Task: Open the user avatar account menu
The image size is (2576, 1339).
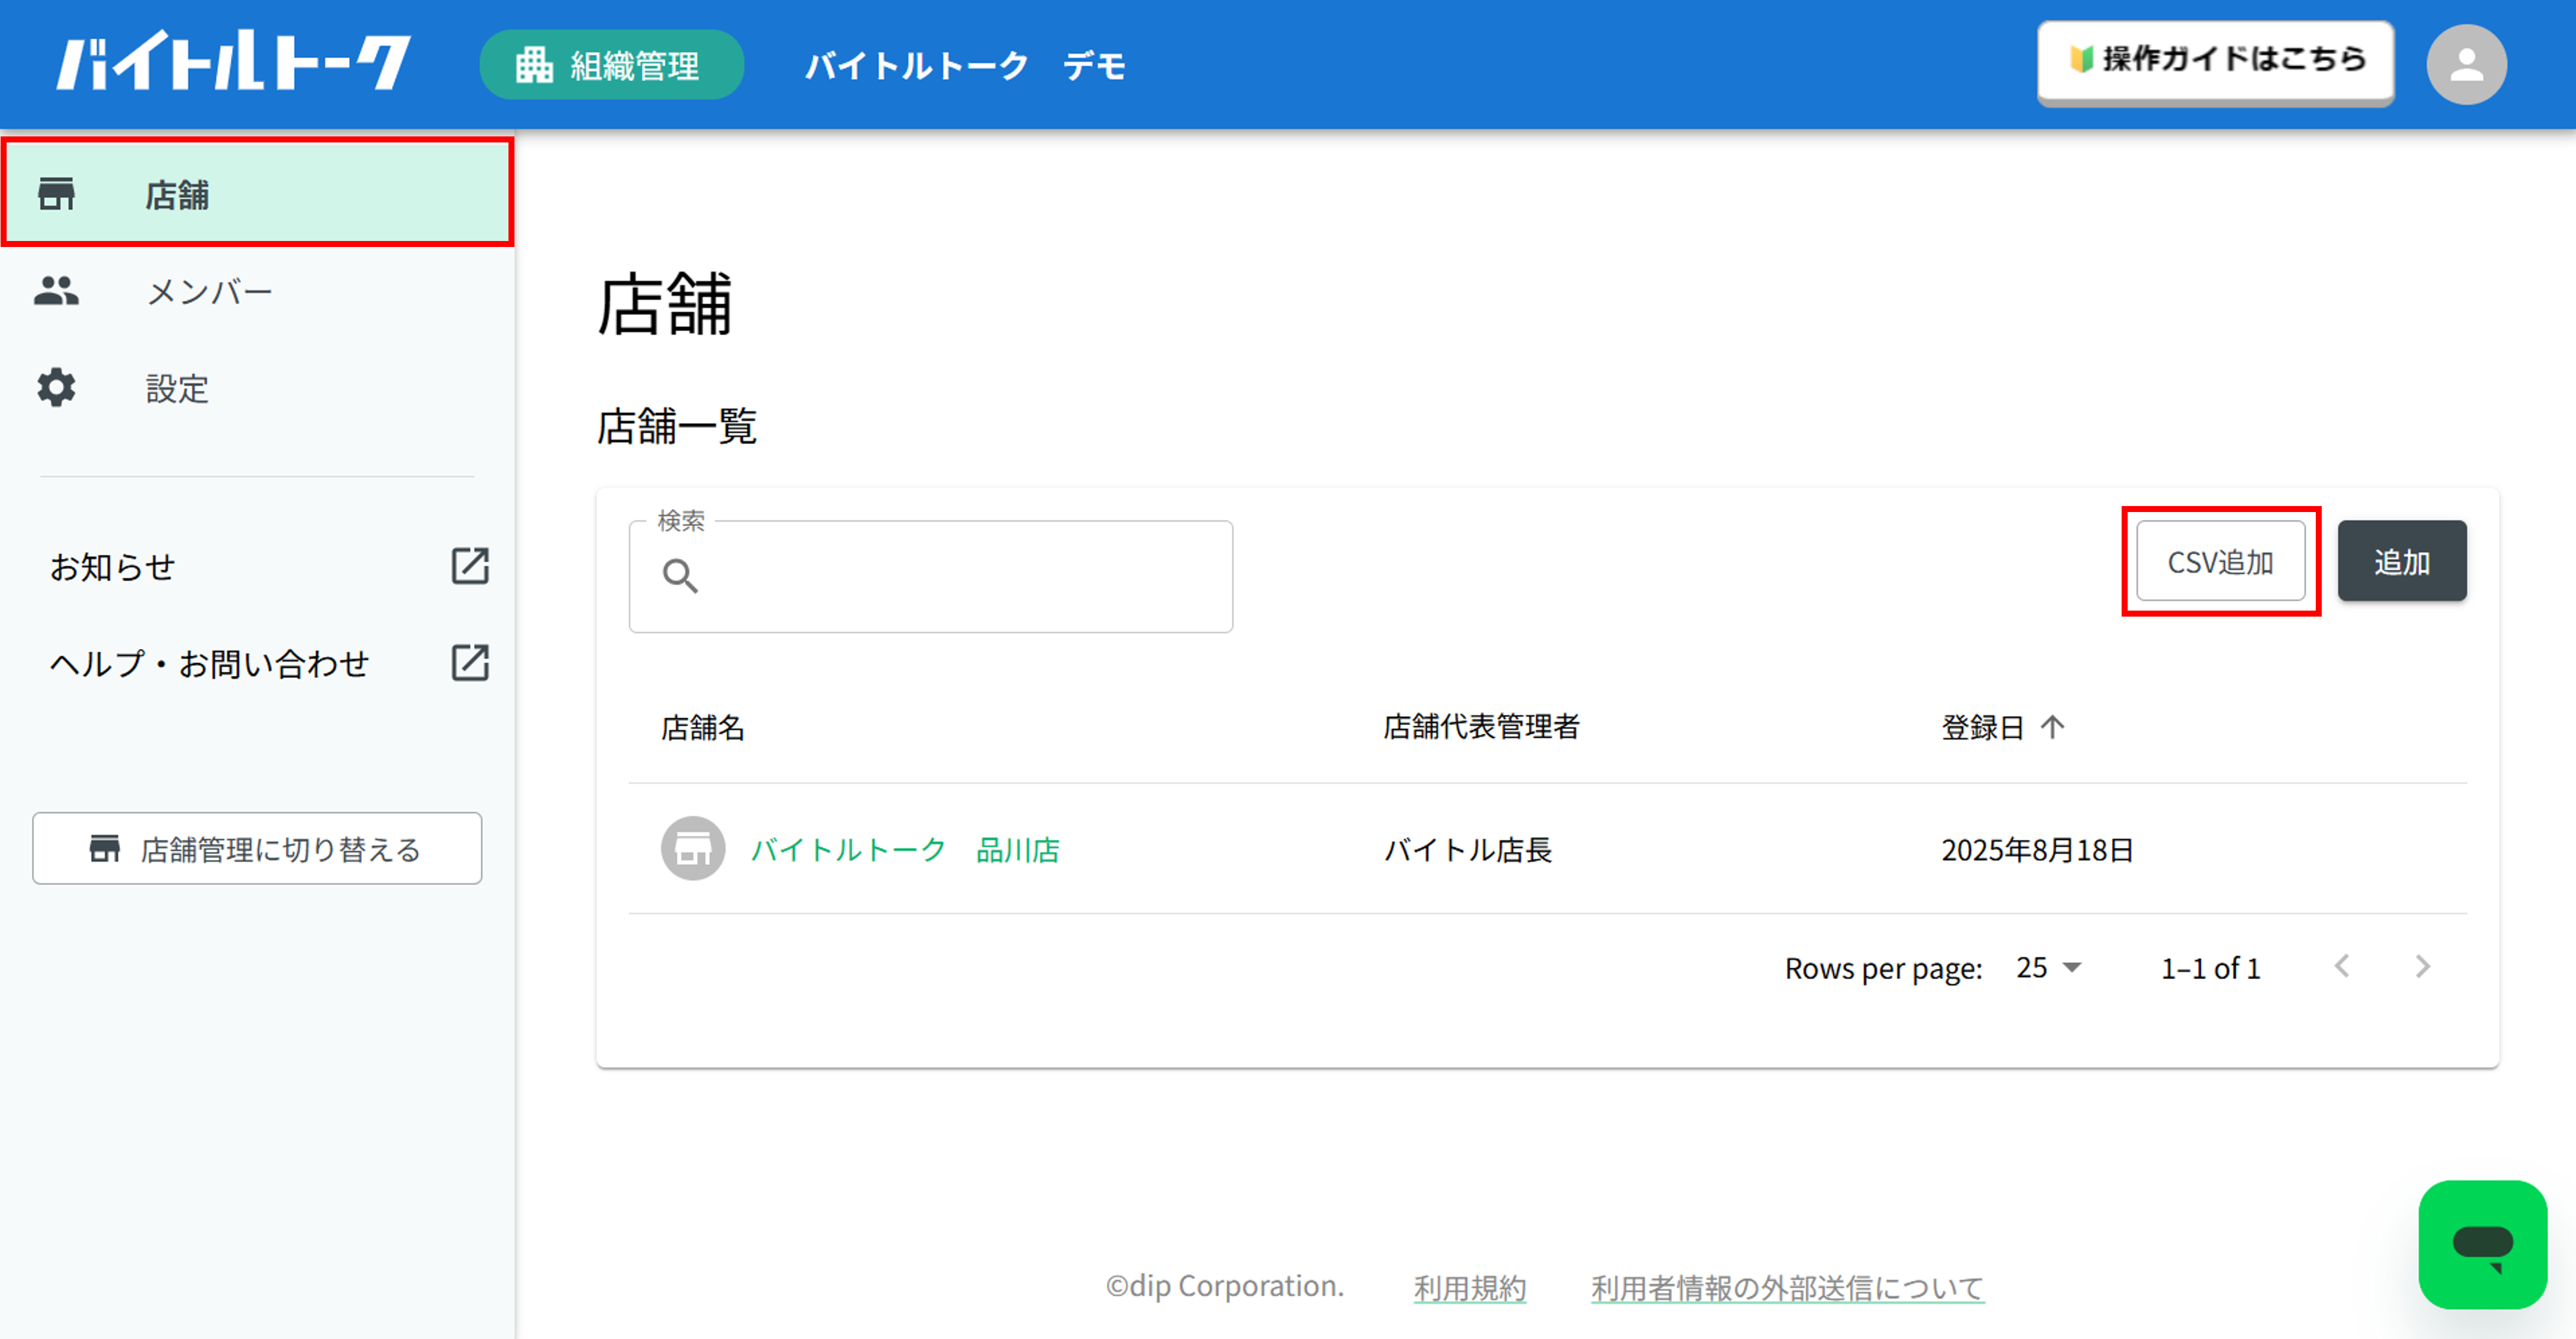Action: 2466,65
